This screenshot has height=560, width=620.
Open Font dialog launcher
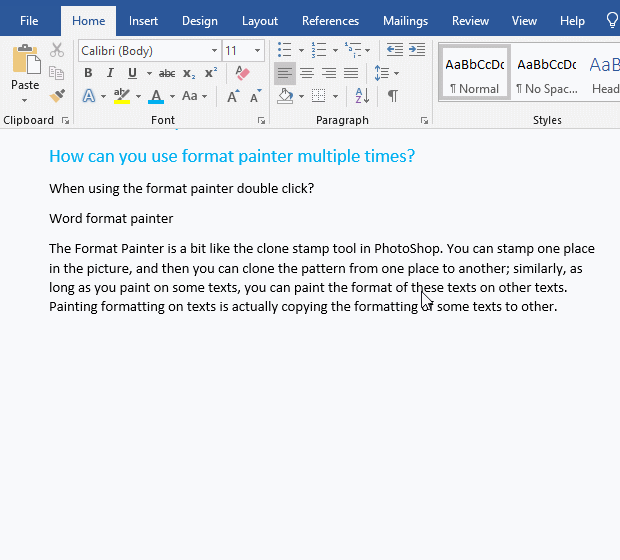(261, 121)
